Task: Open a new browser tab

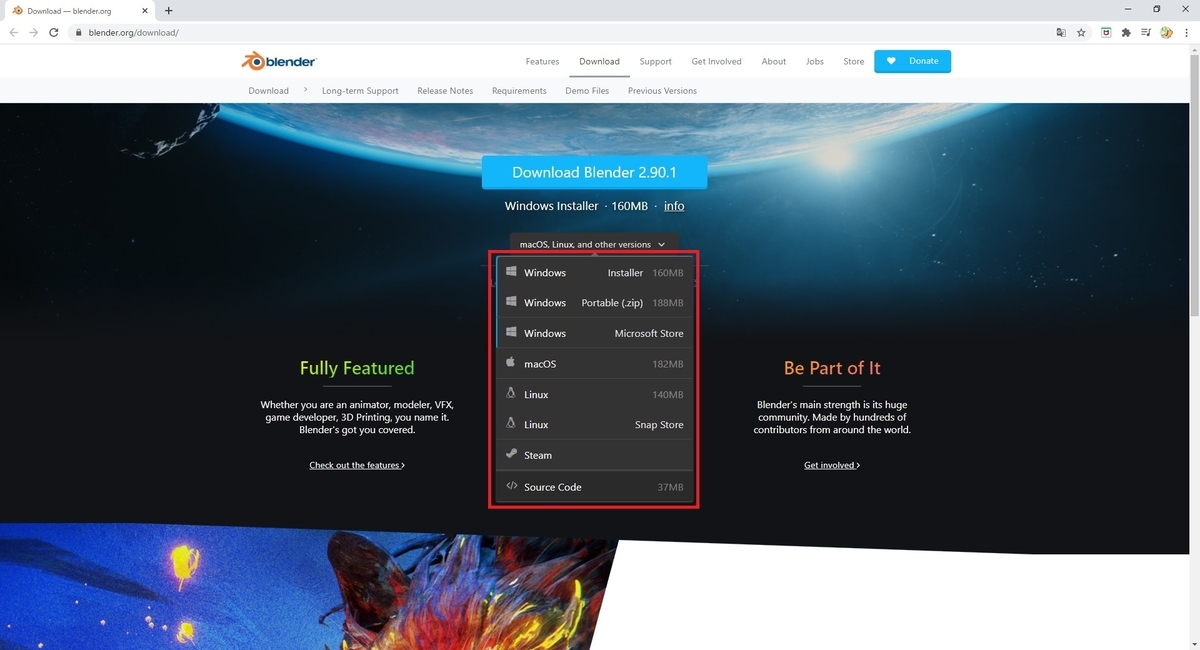Action: point(168,10)
